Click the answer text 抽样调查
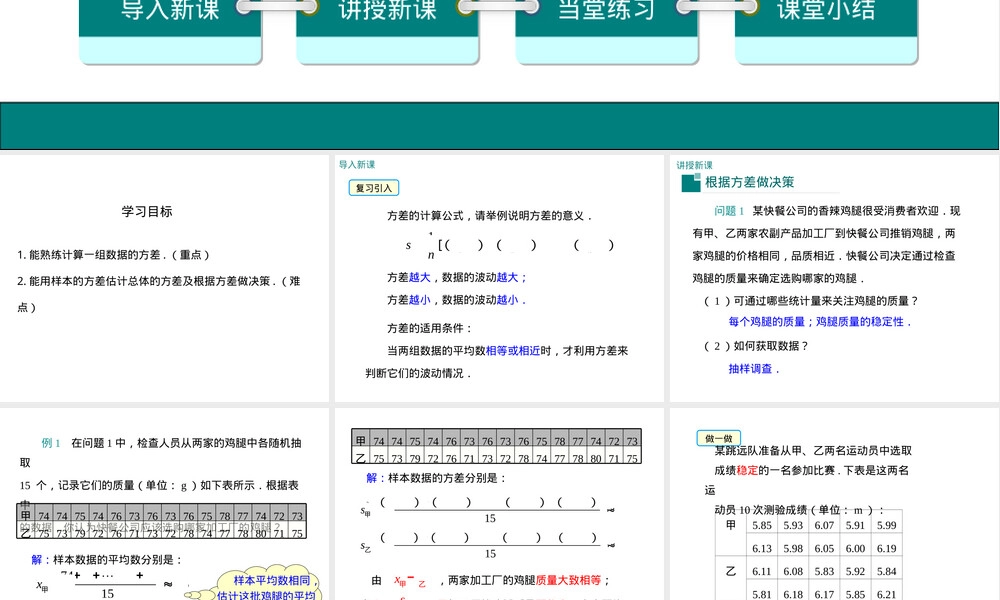Screen dimensions: 1000x600 pyautogui.click(x=754, y=369)
